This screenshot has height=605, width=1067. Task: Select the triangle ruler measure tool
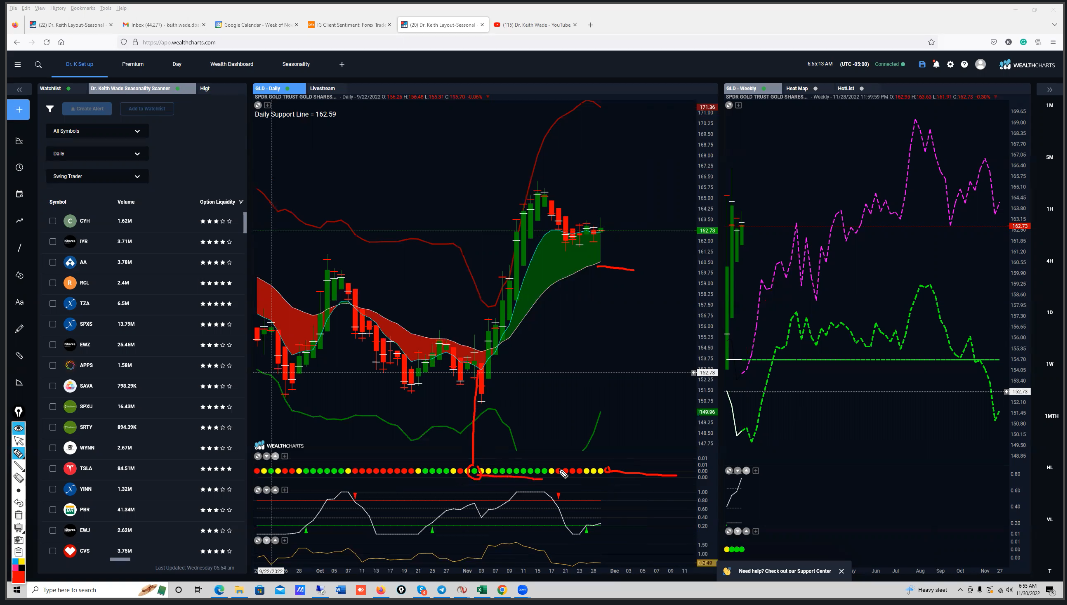tap(19, 382)
